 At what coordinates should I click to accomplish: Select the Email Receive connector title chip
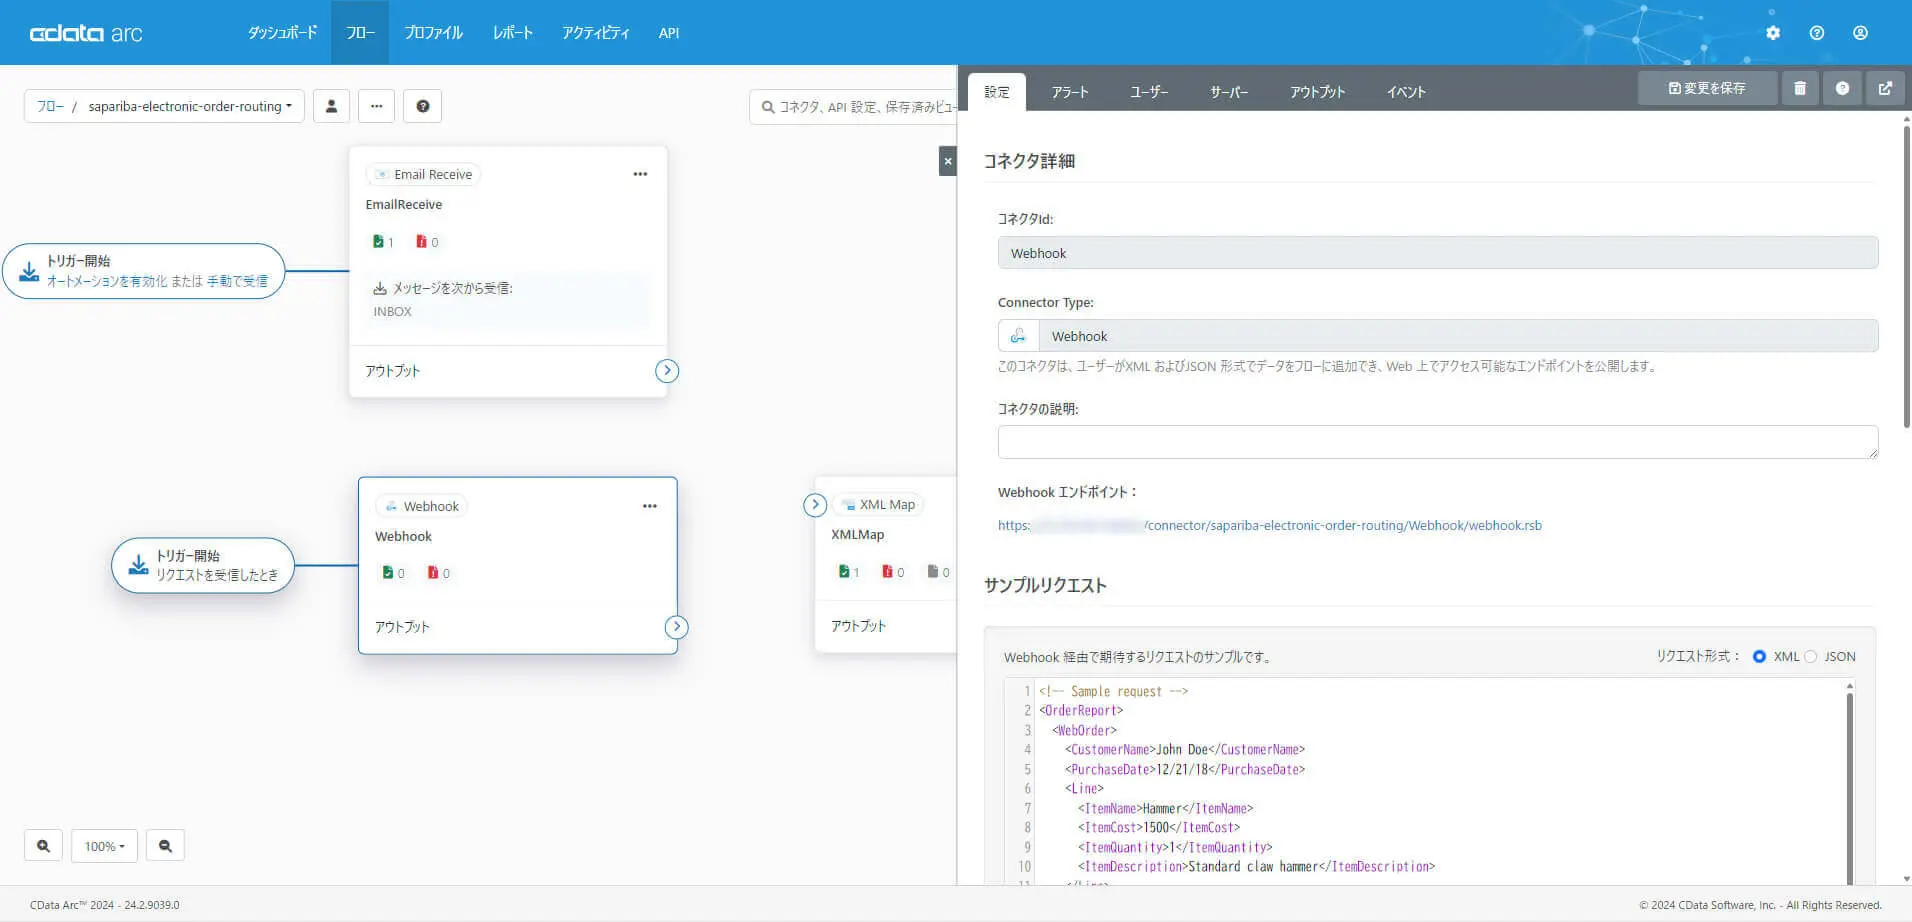pos(423,174)
